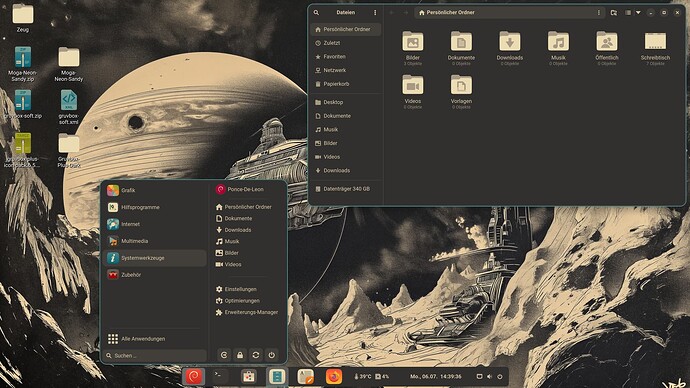The image size is (690, 388).
Task: Select the gruvbox-soft.xml desktop file
Action: pyautogui.click(x=69, y=107)
